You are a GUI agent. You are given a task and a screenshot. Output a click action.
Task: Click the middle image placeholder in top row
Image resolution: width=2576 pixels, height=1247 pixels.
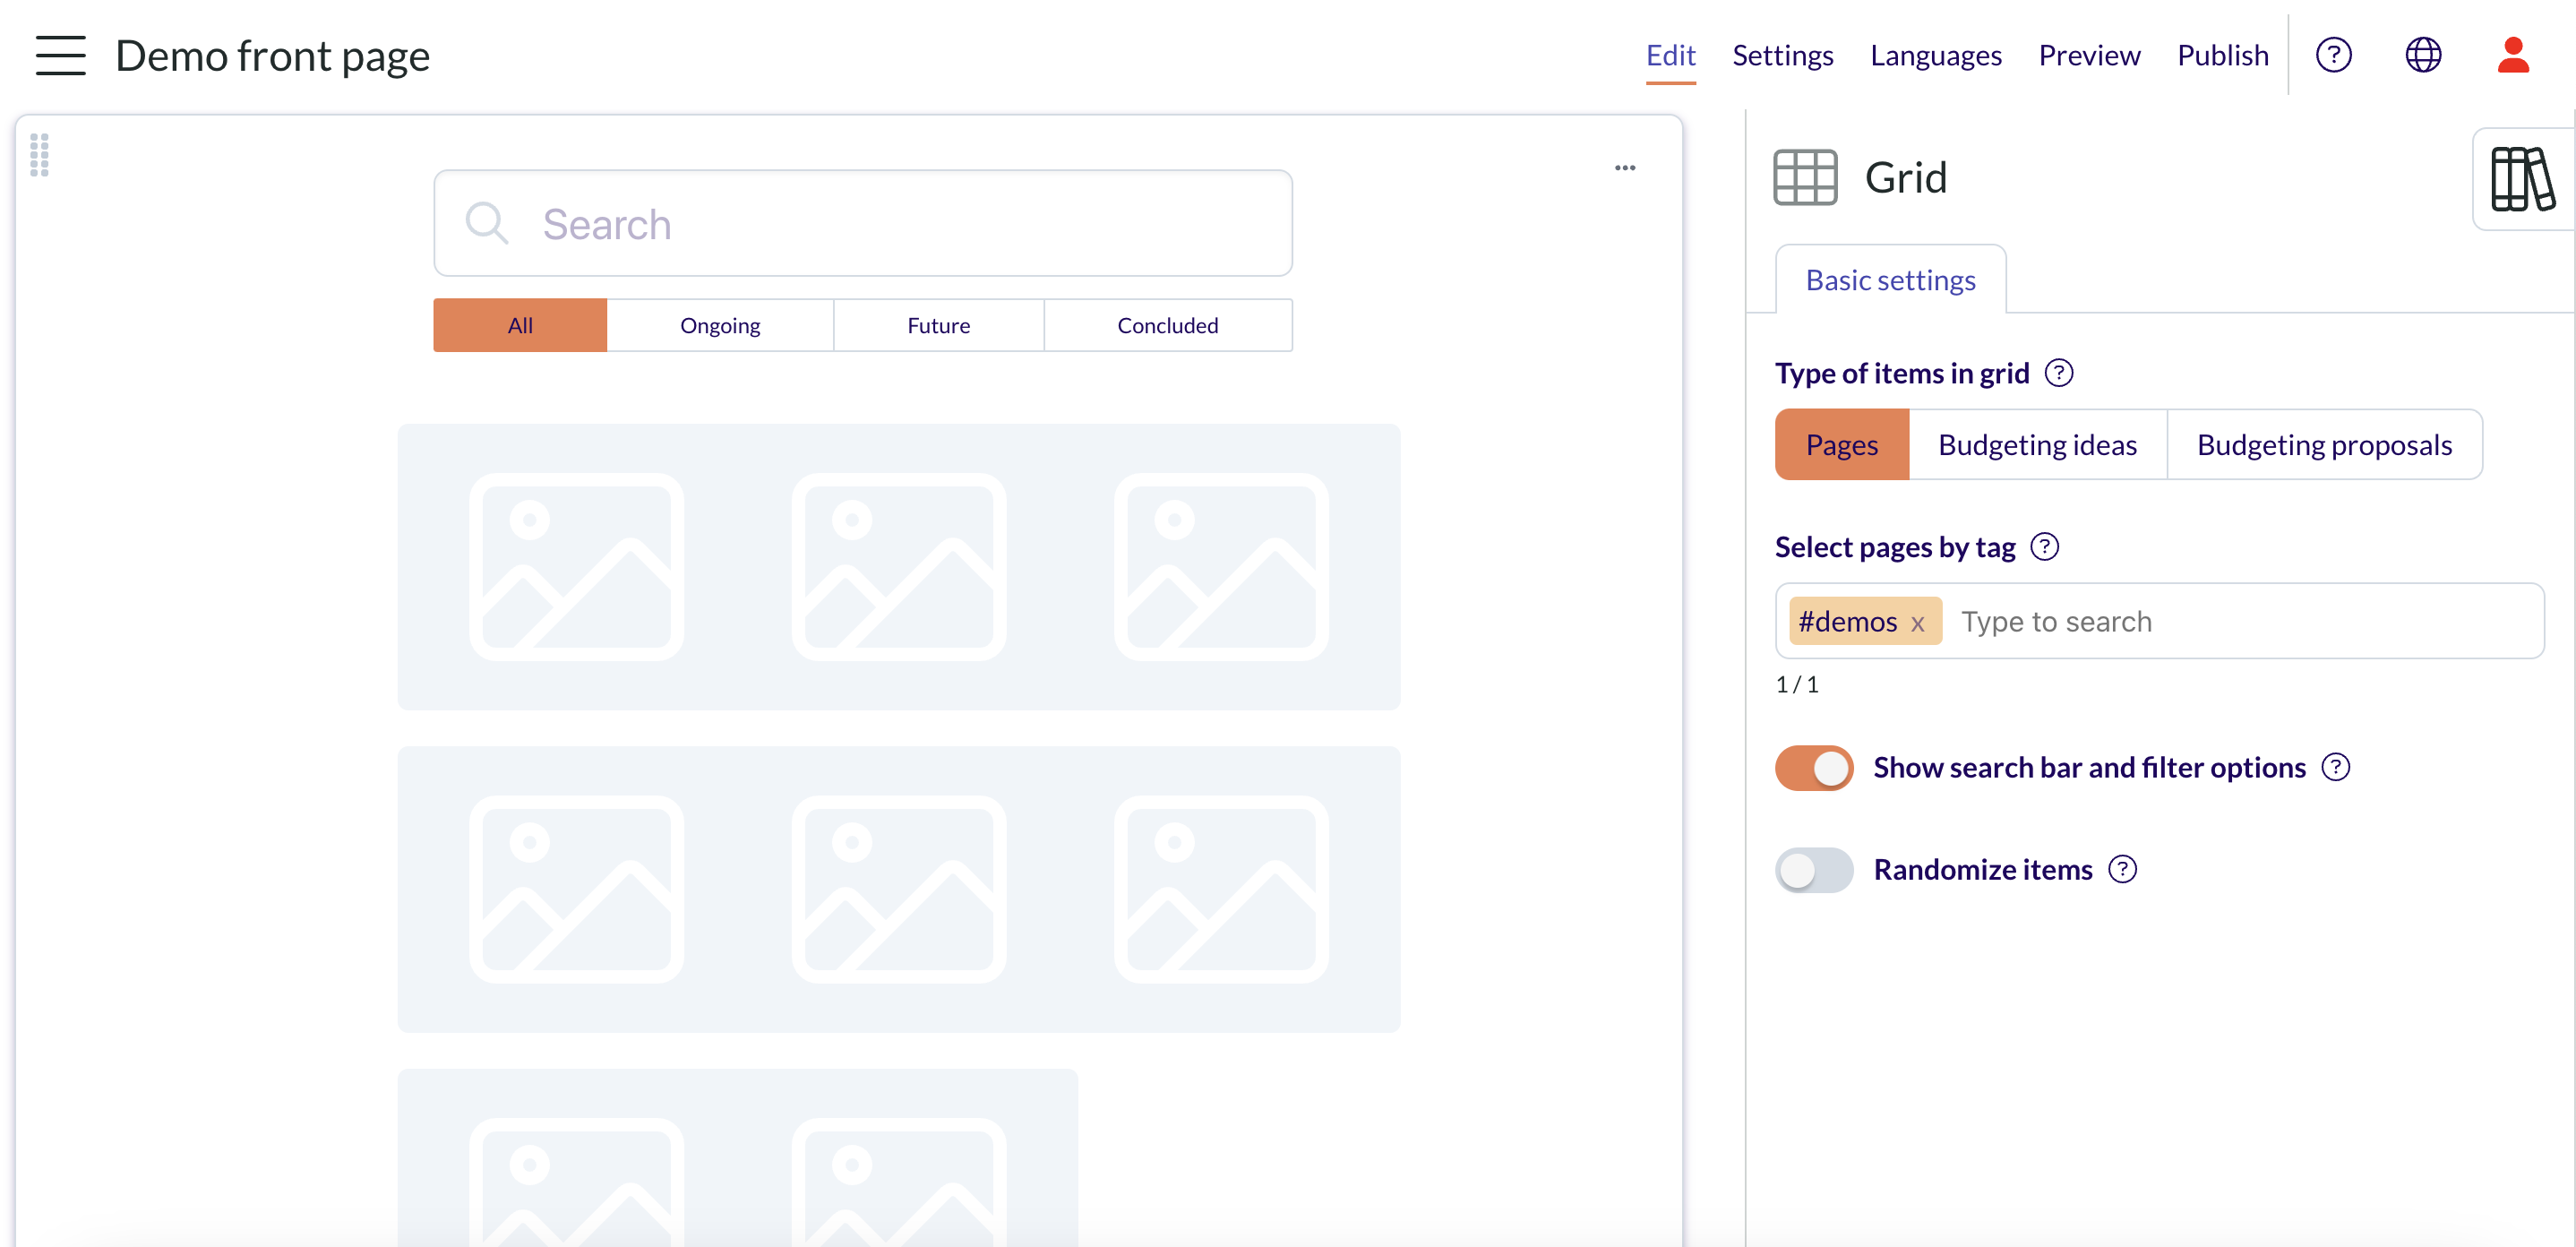899,567
